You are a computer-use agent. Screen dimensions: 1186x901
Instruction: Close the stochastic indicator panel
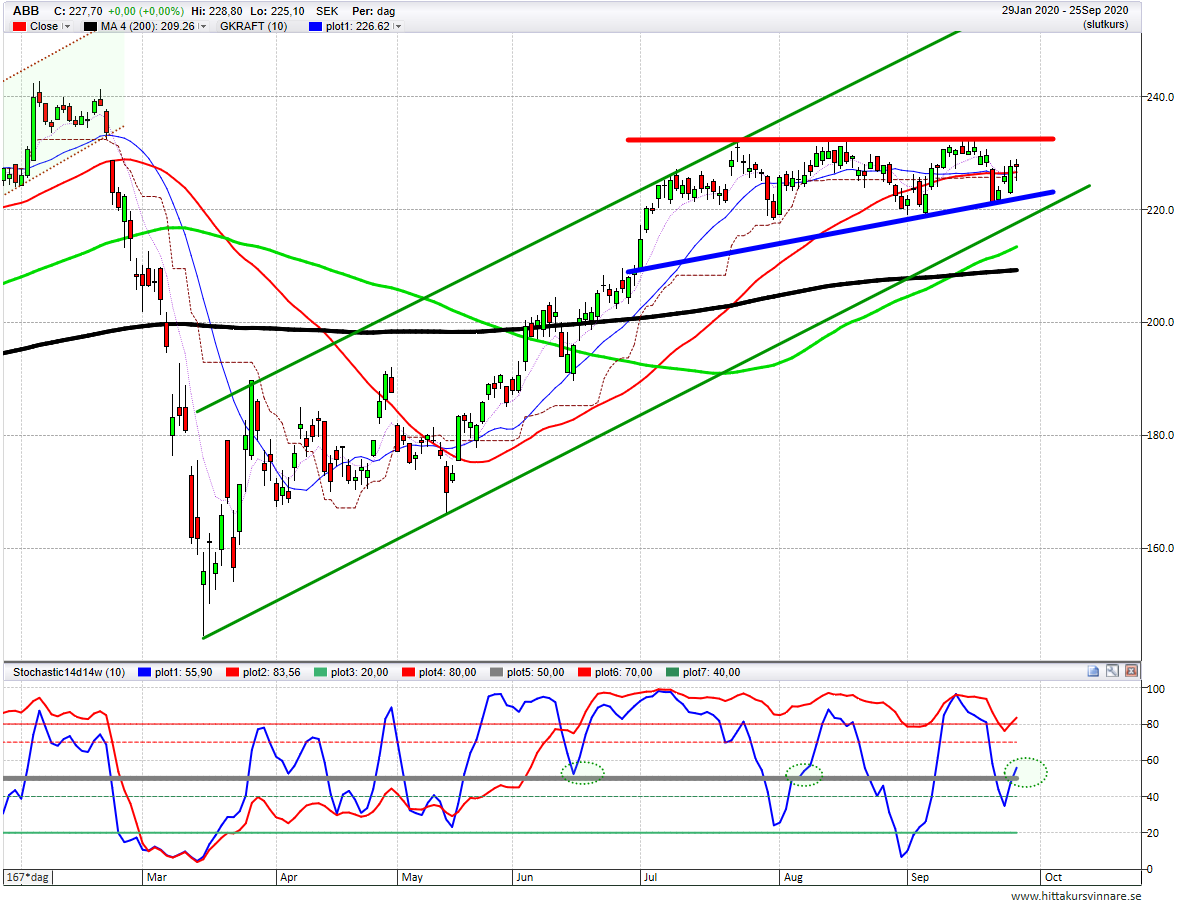tap(1131, 670)
